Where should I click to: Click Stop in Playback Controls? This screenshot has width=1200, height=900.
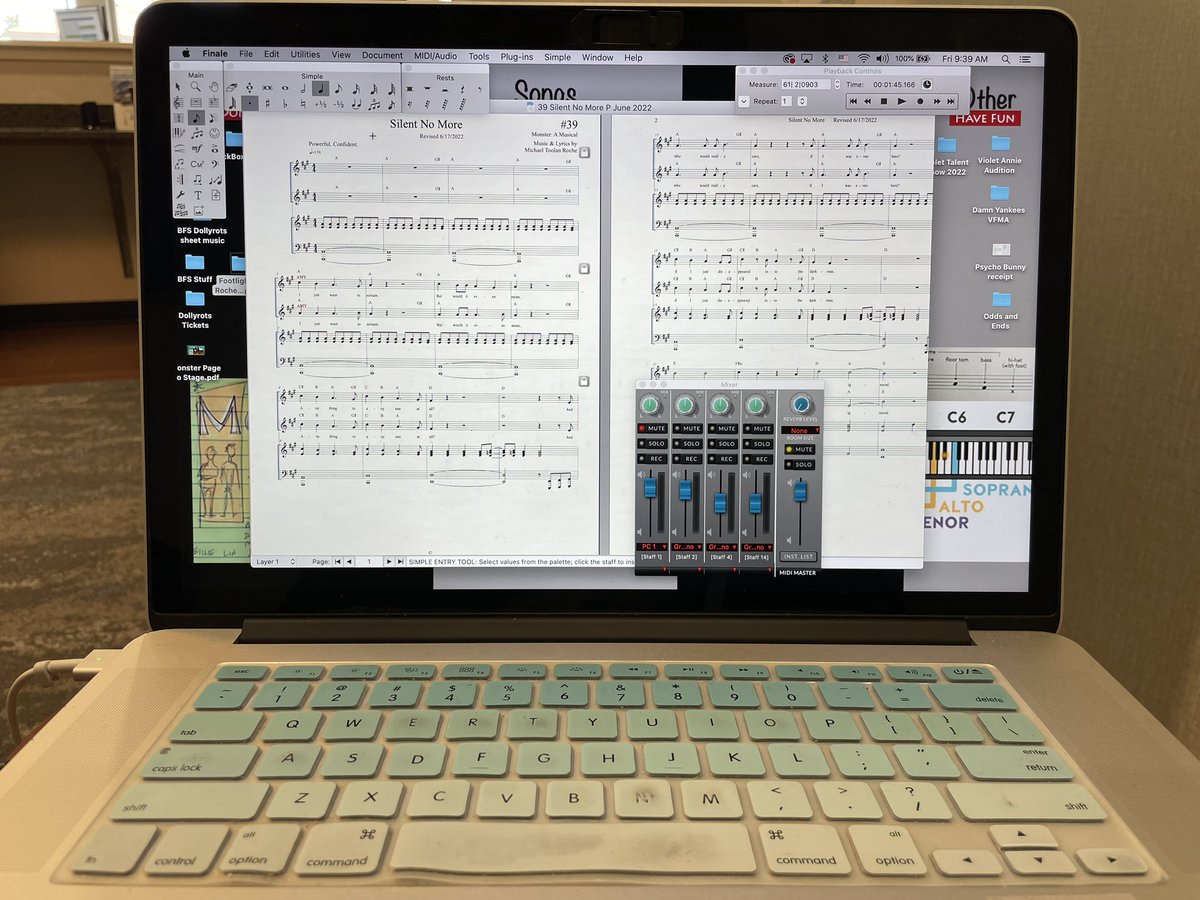click(883, 102)
